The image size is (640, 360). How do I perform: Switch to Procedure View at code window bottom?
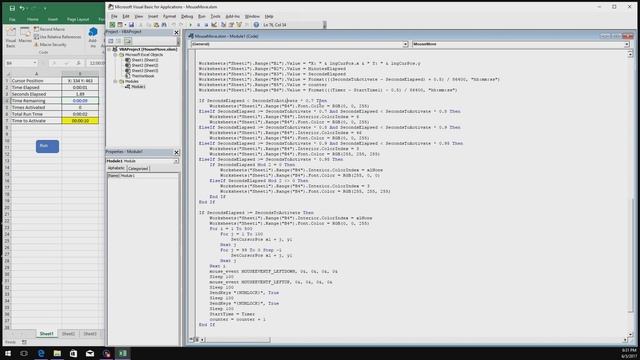pyautogui.click(x=191, y=340)
